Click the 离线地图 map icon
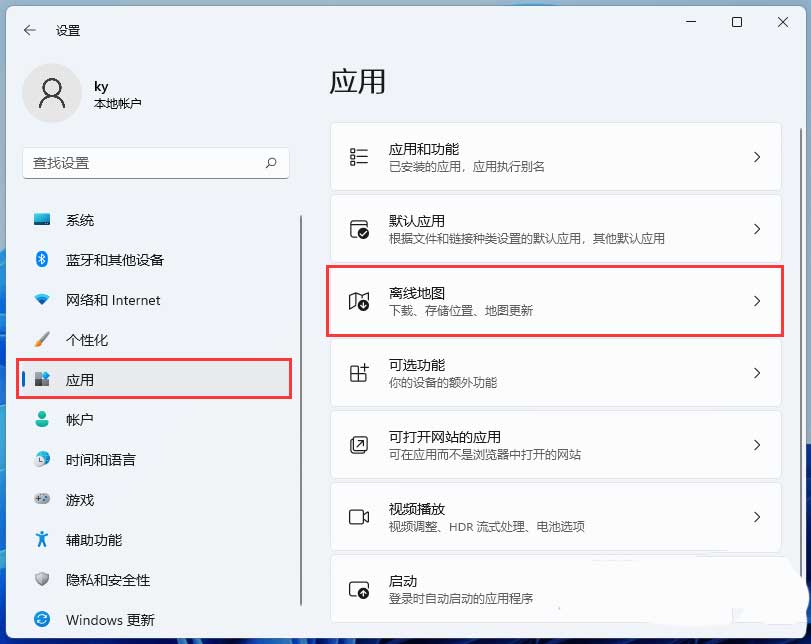Image resolution: width=811 pixels, height=644 pixels. (359, 301)
